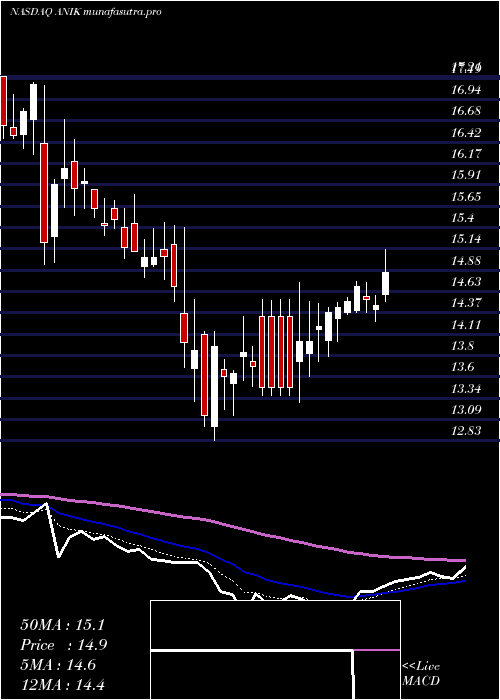Image resolution: width=500 pixels, height=700 pixels.
Task: Click the Price : 14.9 readout
Action: point(63,645)
